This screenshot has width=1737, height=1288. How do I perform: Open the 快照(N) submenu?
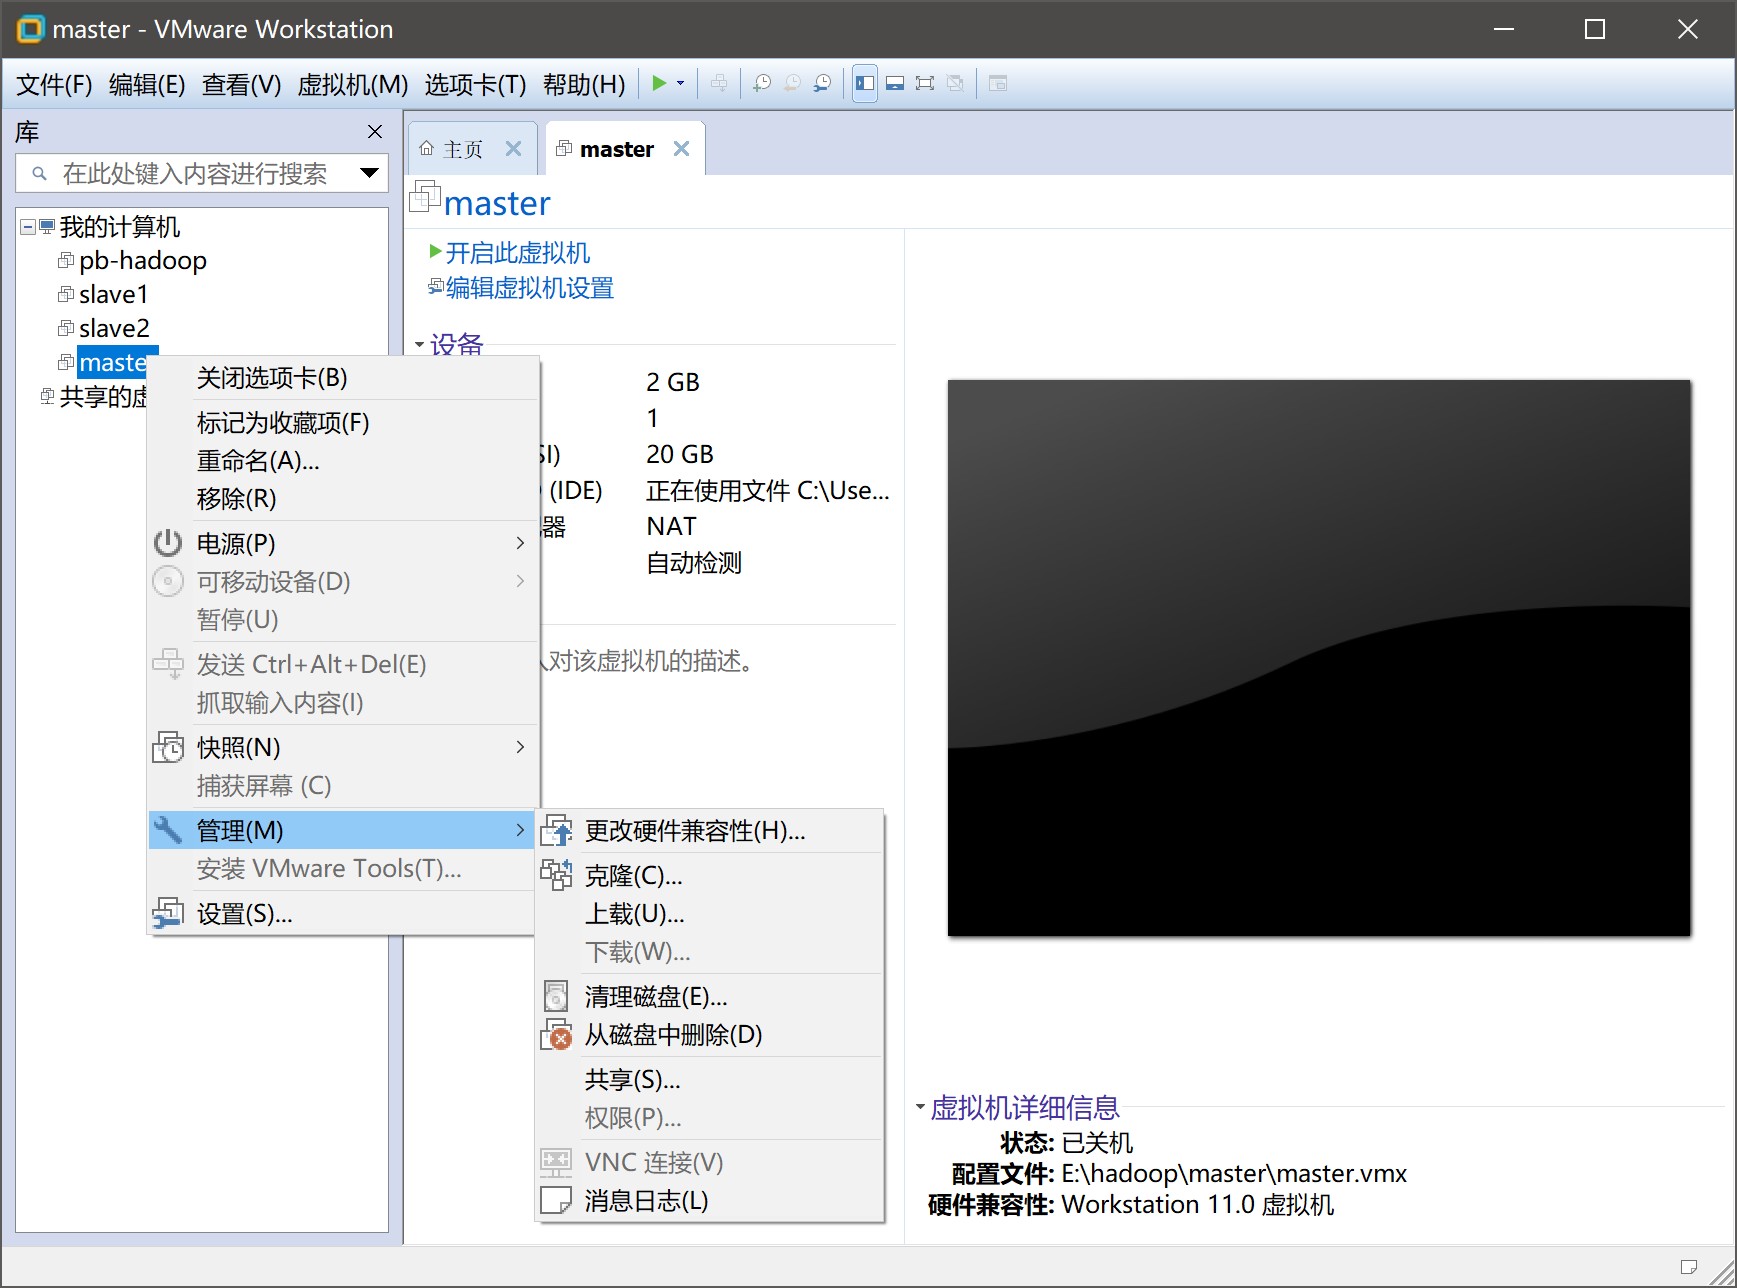pos(238,748)
